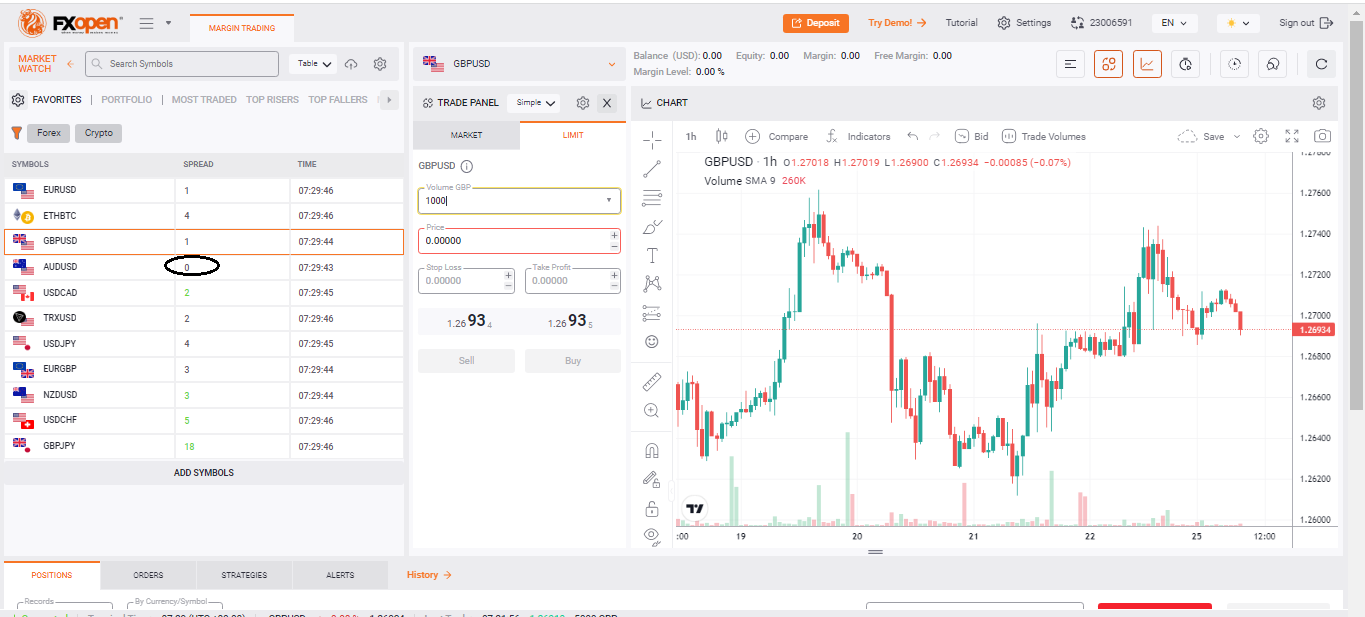1365x617 pixels.
Task: Toggle lock all drawing tools
Action: pyautogui.click(x=652, y=508)
